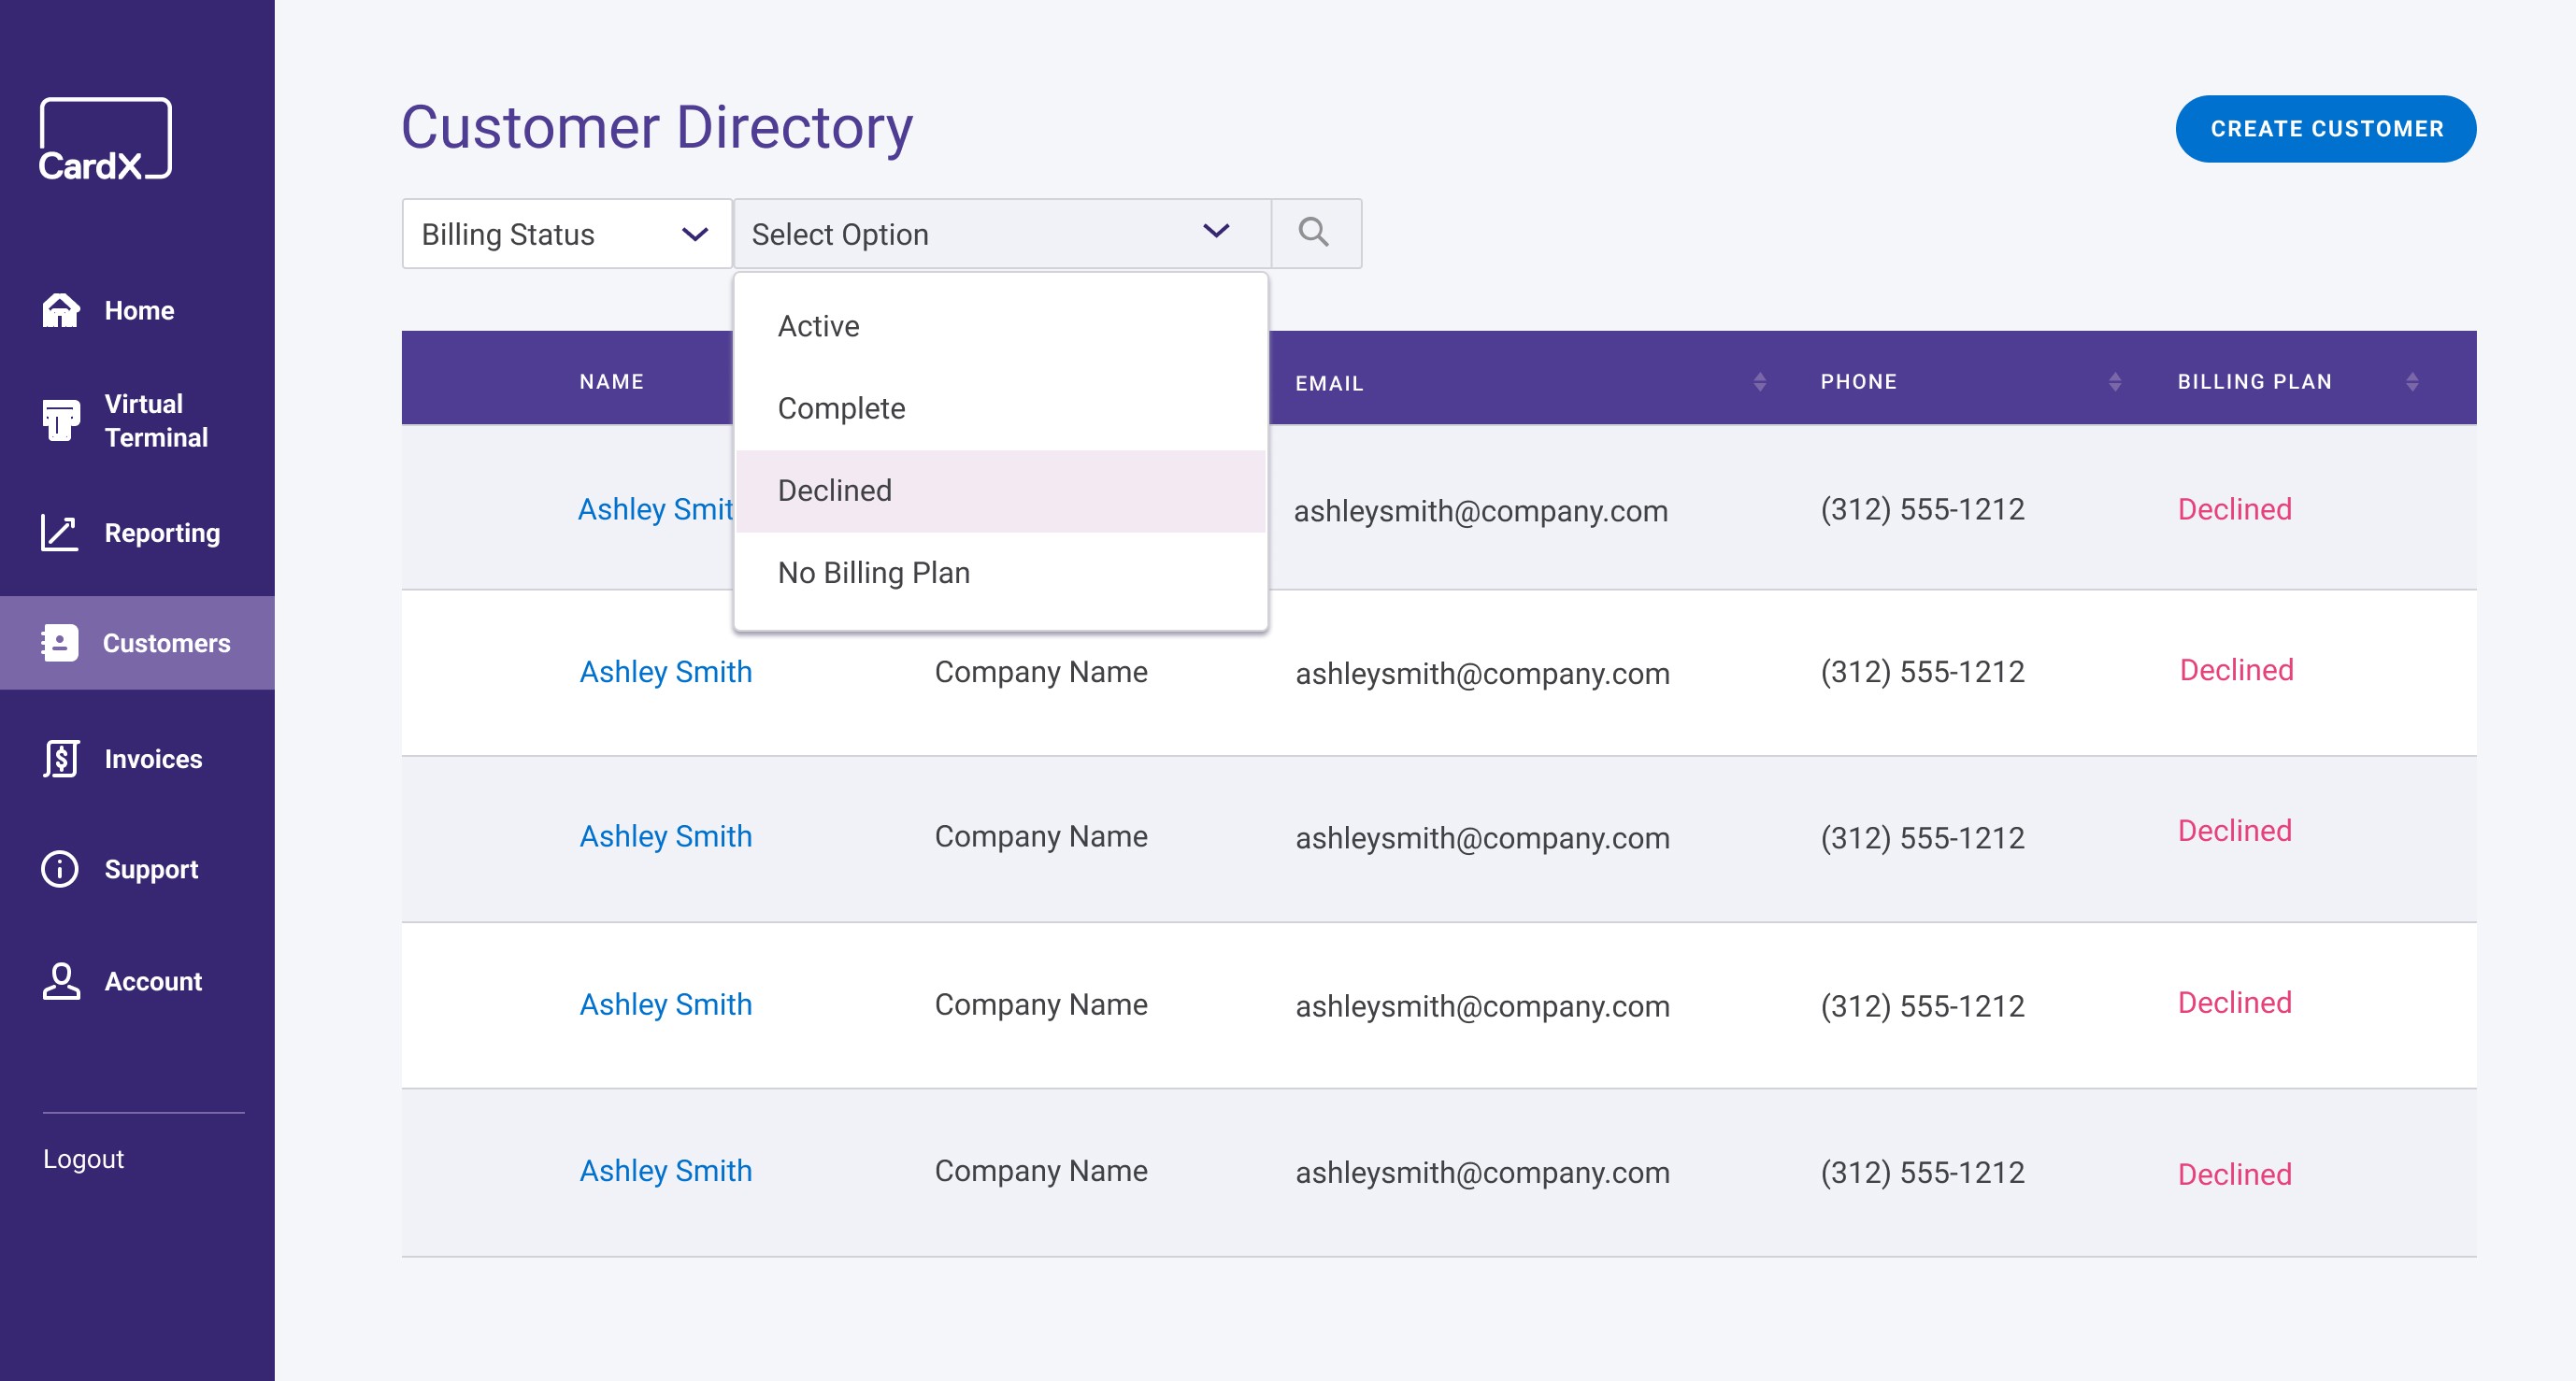Sort by the Phone column arrows
2576x1381 pixels.
pos(2114,381)
